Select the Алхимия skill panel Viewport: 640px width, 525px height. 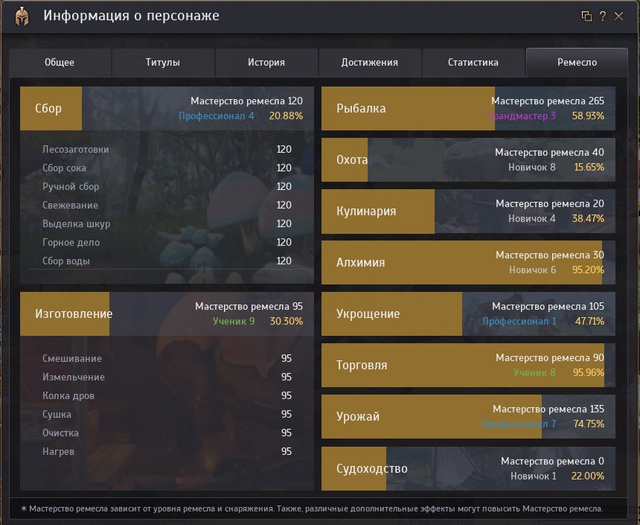pyautogui.click(x=468, y=262)
